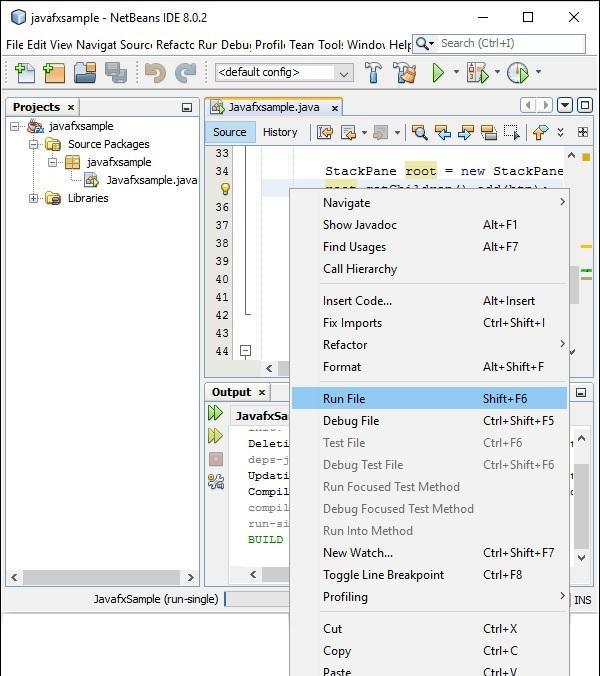Click the Build Project hammer icon
The width and height of the screenshot is (600, 676).
click(x=373, y=72)
